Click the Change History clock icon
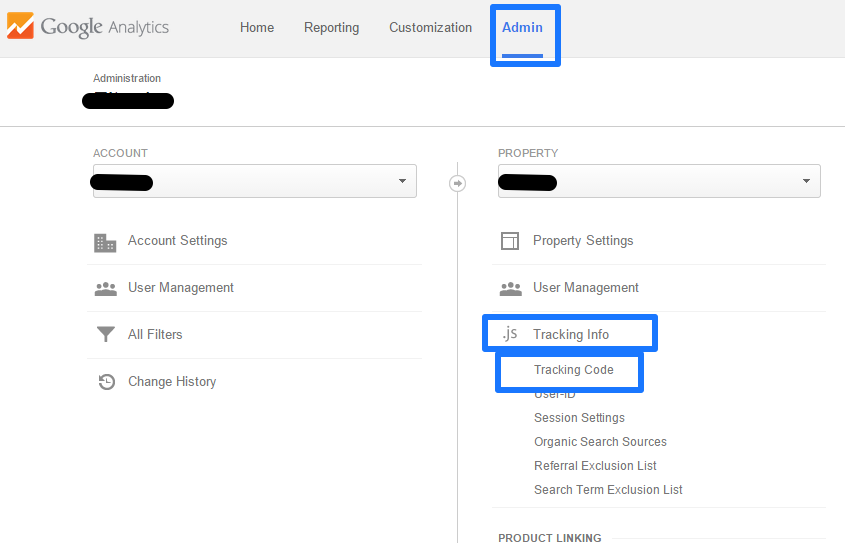845x543 pixels. click(107, 382)
